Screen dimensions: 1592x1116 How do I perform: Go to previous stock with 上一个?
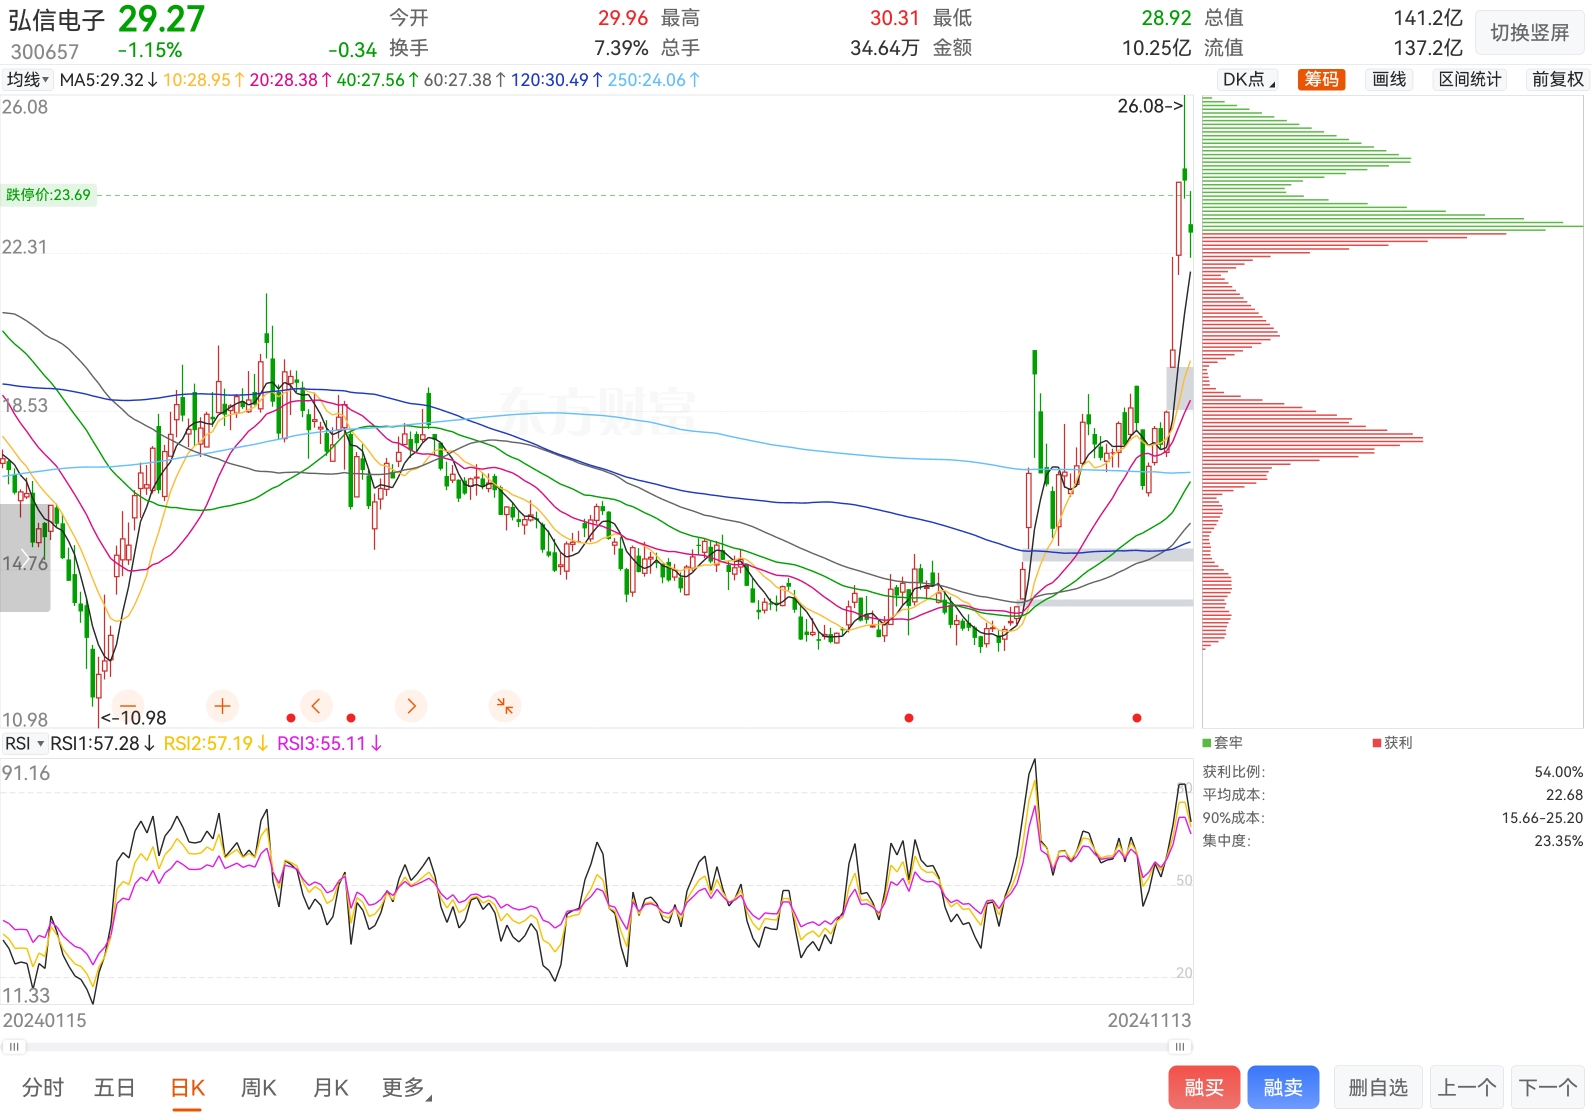(1467, 1087)
